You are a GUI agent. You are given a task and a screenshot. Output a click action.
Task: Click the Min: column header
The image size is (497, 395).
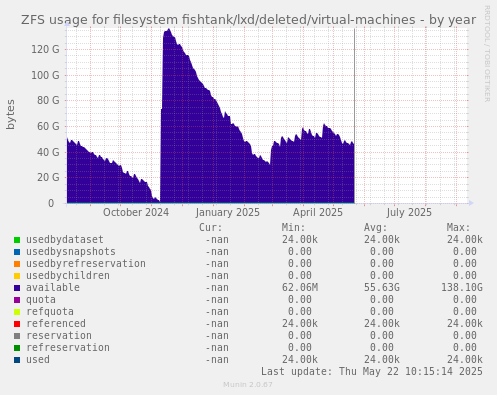pyautogui.click(x=293, y=228)
